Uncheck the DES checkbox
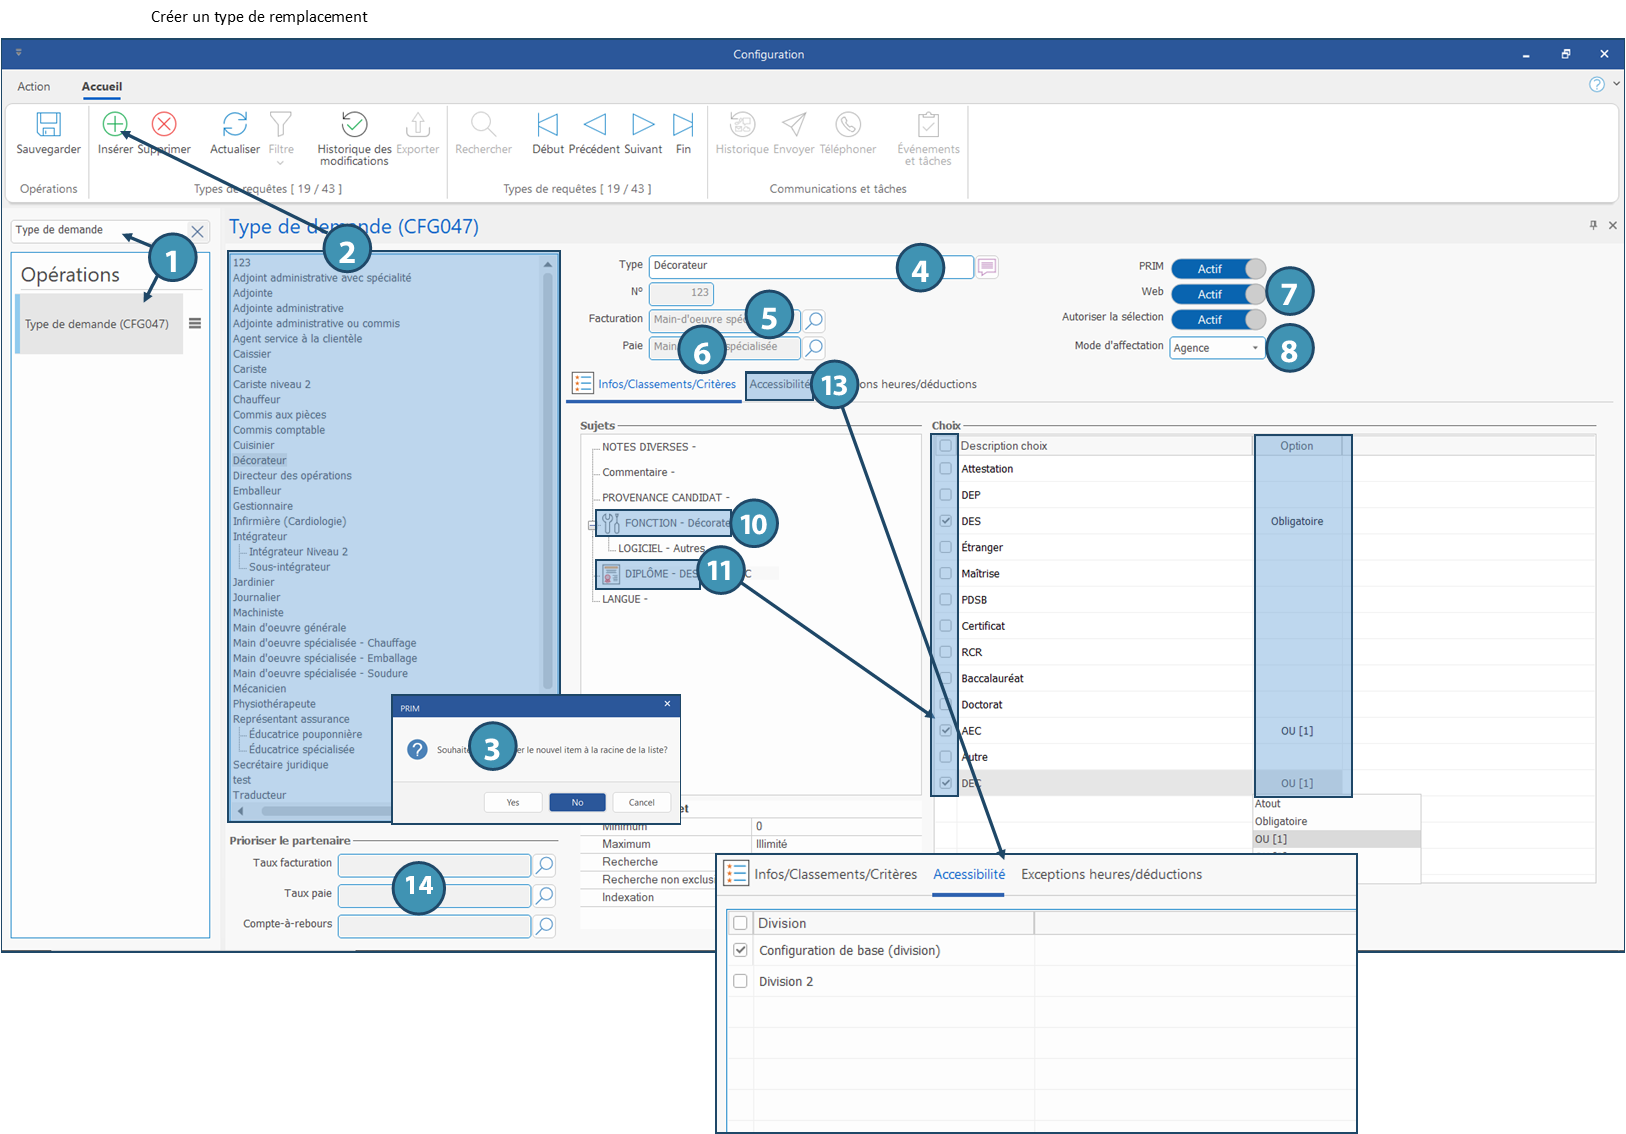 pos(945,521)
